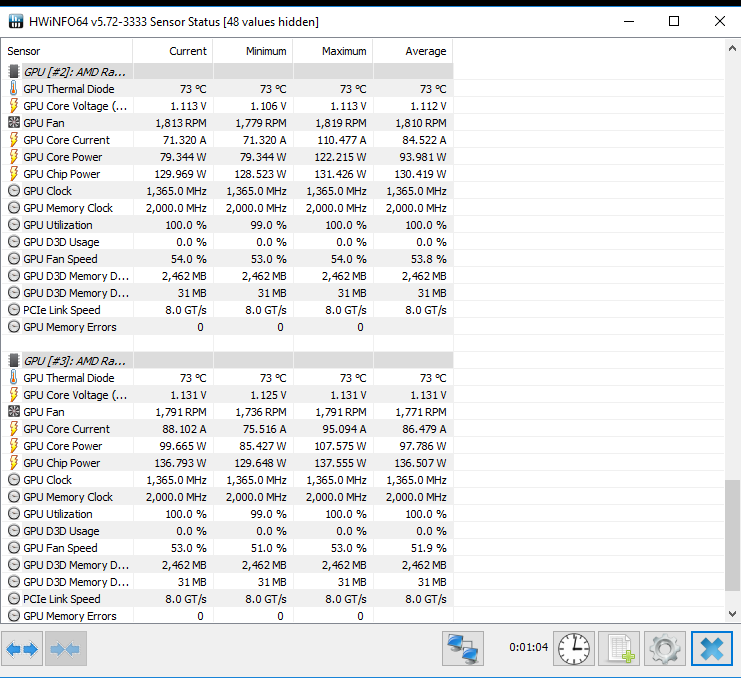
Task: Click GPU #3 current value 136.793 W
Action: 181,463
